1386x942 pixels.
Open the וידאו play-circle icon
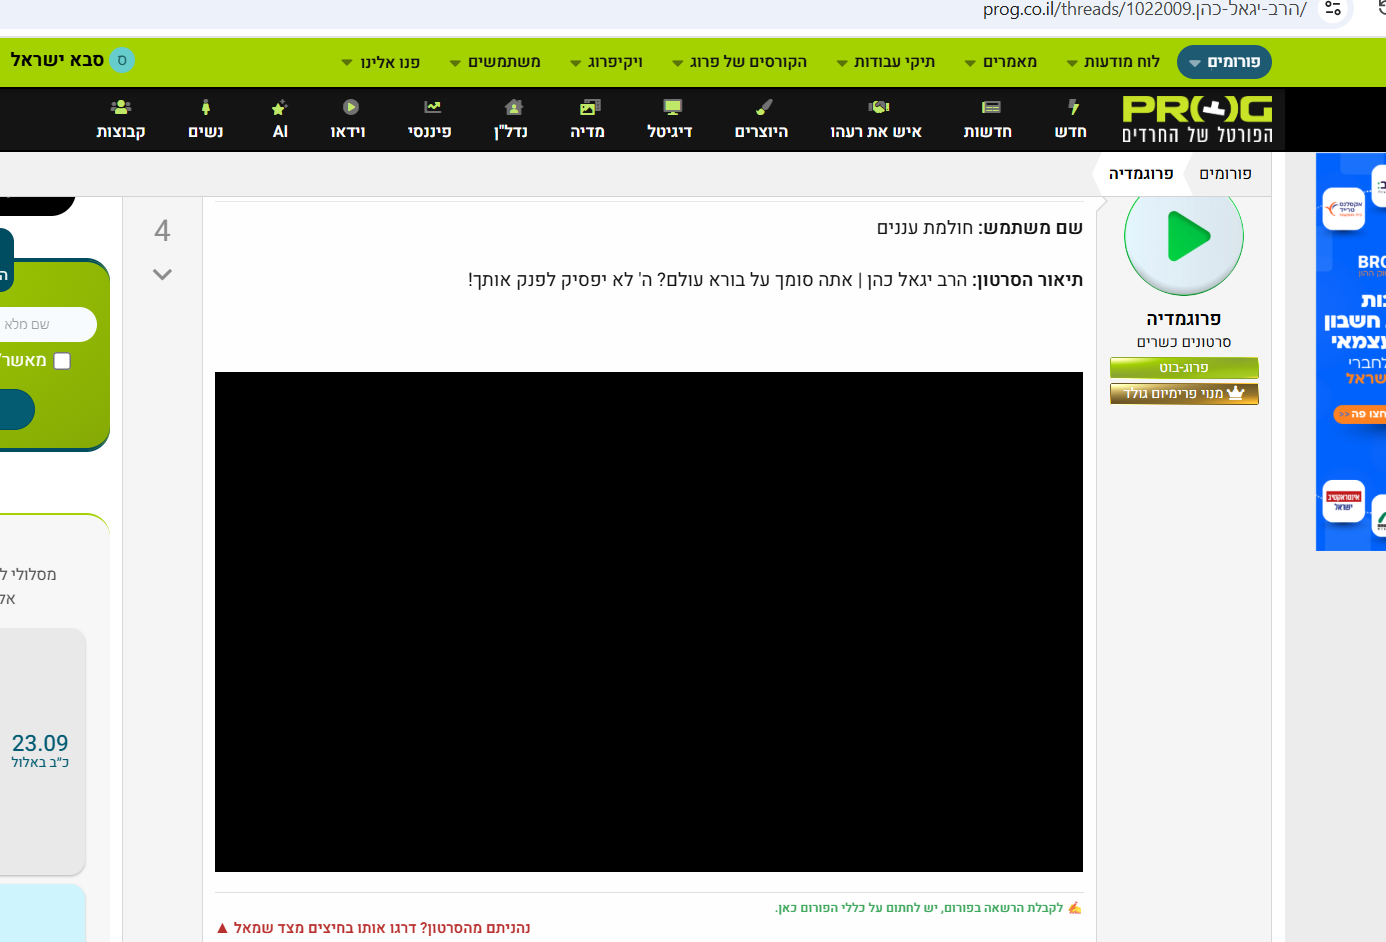click(350, 107)
